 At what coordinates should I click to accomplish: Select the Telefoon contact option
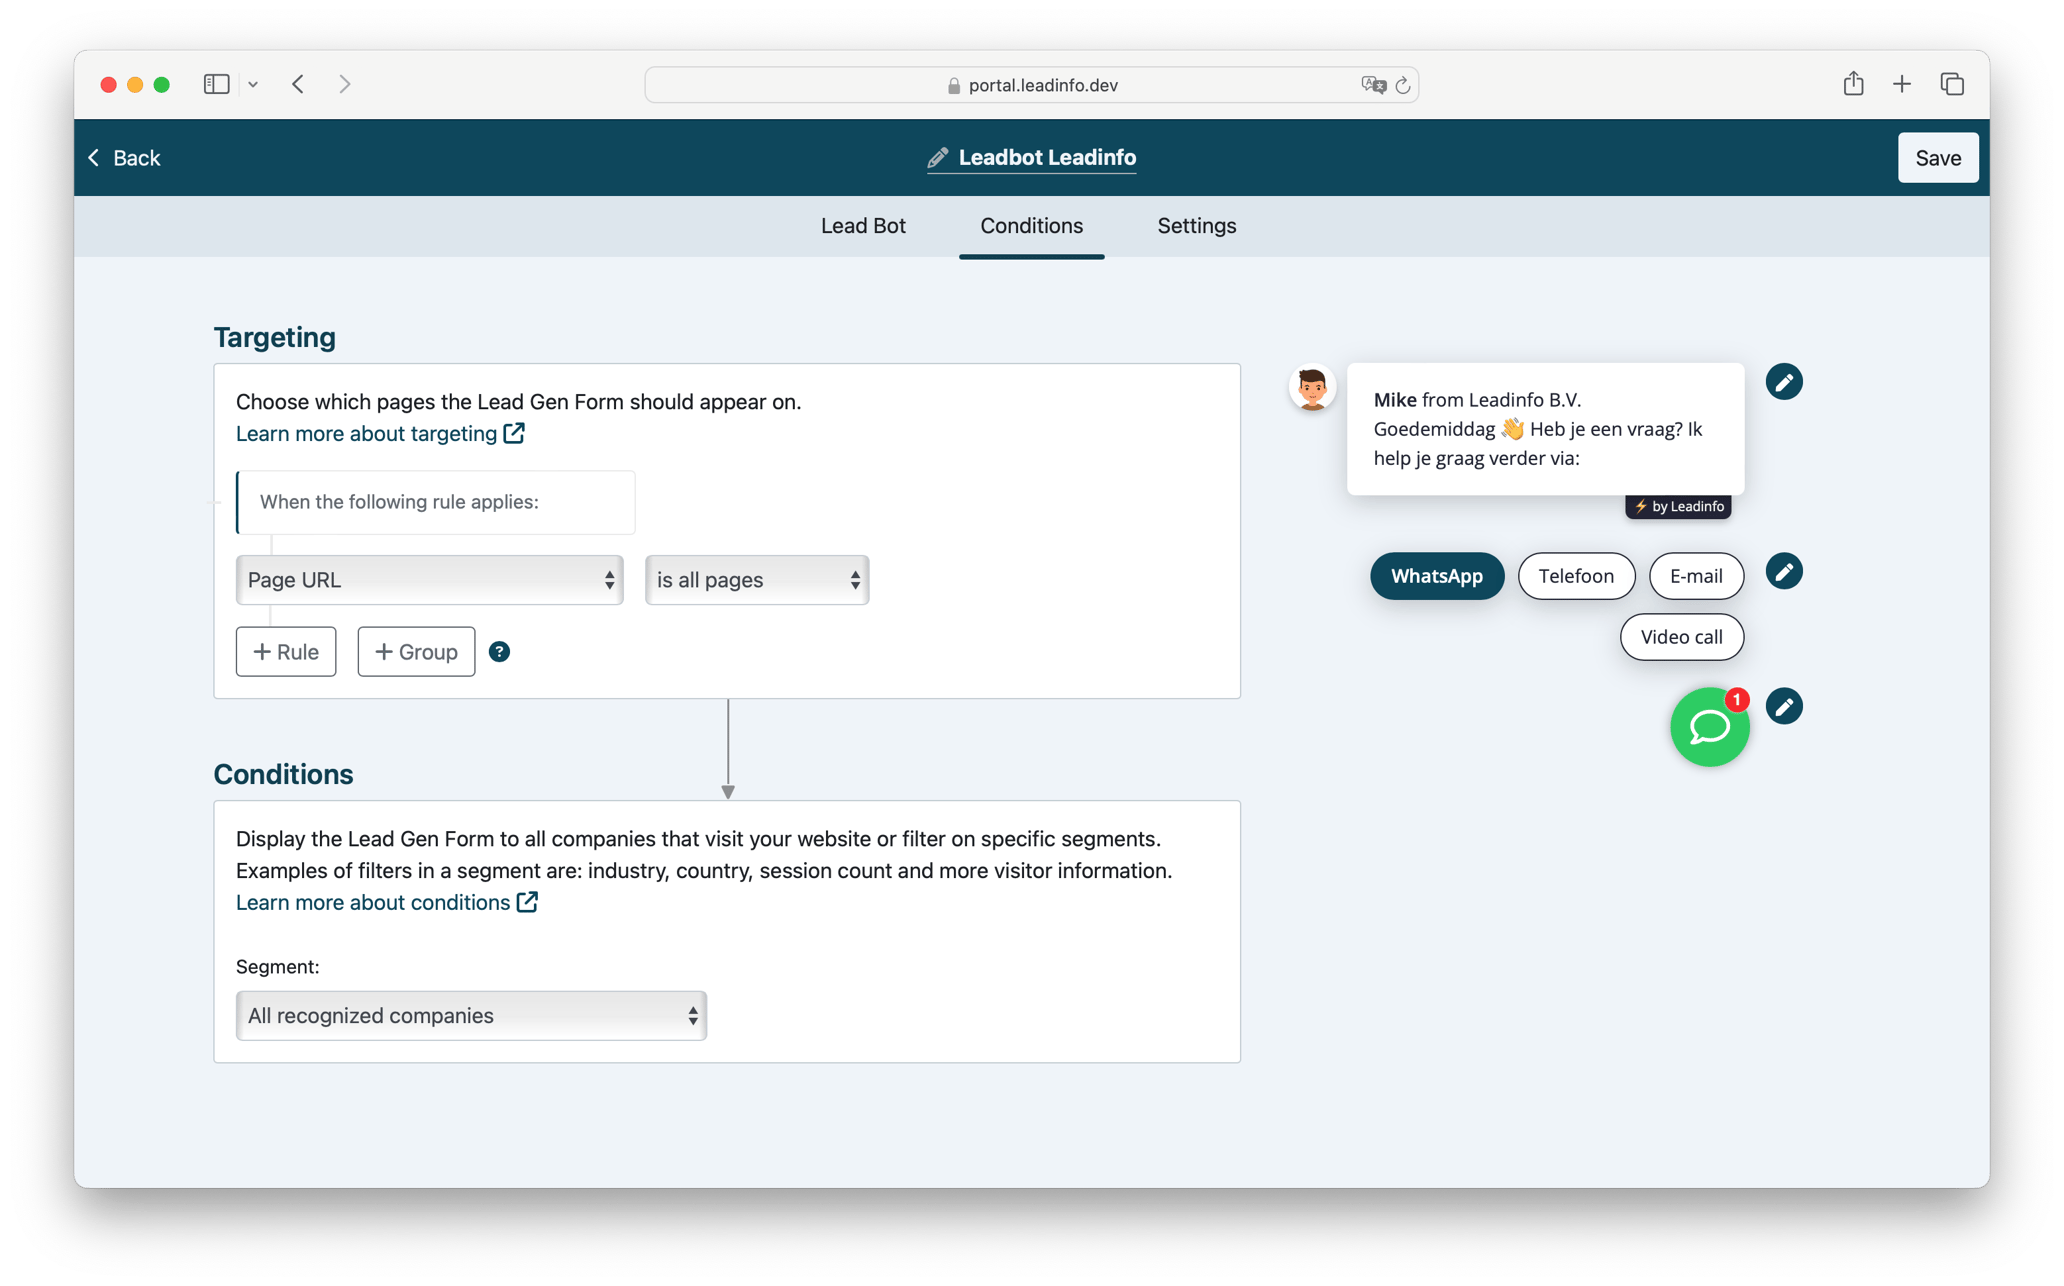point(1576,576)
